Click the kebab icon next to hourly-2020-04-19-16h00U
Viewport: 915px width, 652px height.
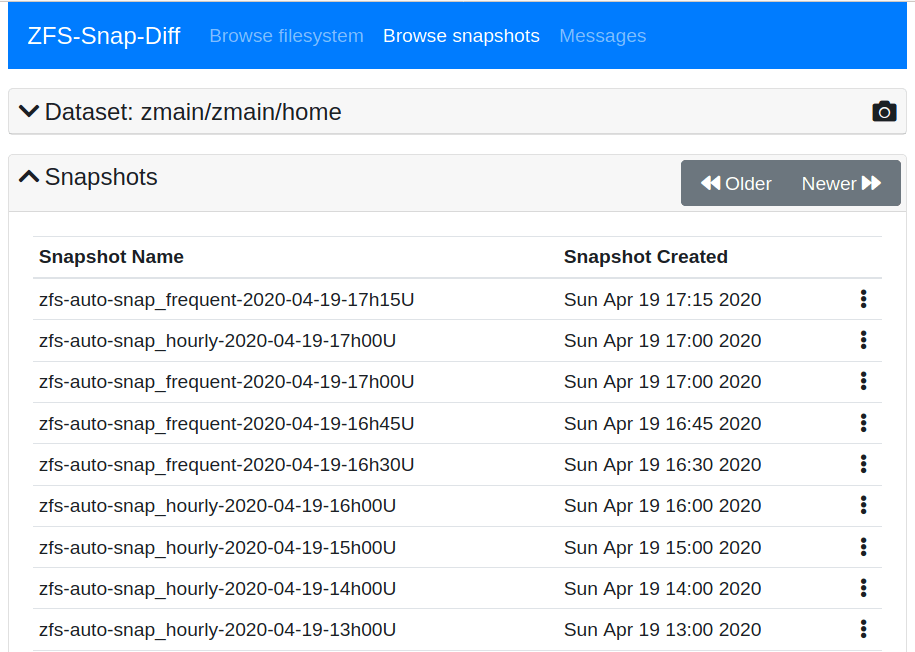pyautogui.click(x=863, y=505)
